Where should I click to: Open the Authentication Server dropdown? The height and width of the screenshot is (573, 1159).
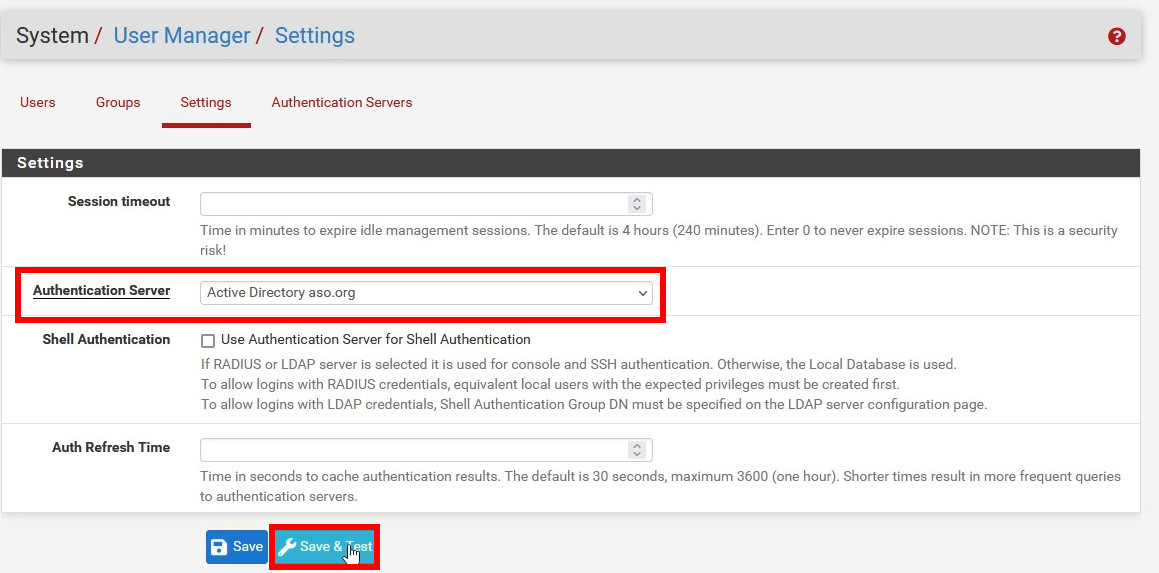click(x=426, y=293)
